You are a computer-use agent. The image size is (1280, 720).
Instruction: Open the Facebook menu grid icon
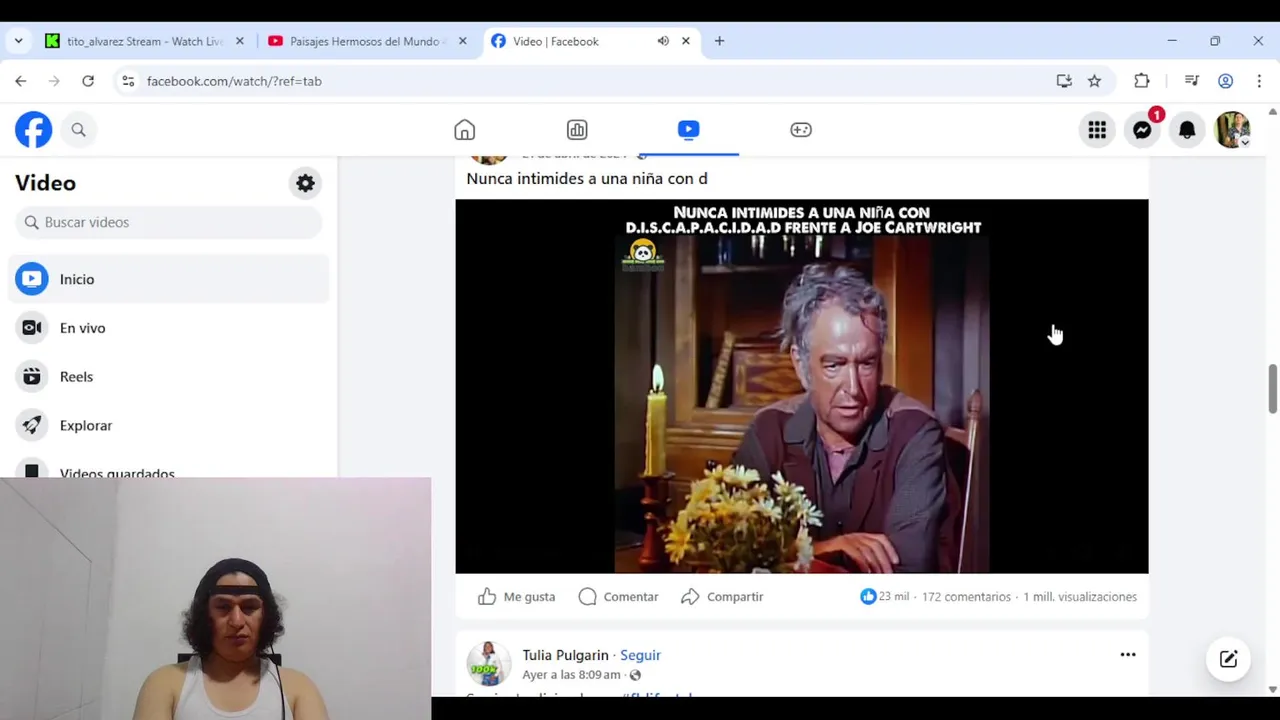pos(1097,130)
